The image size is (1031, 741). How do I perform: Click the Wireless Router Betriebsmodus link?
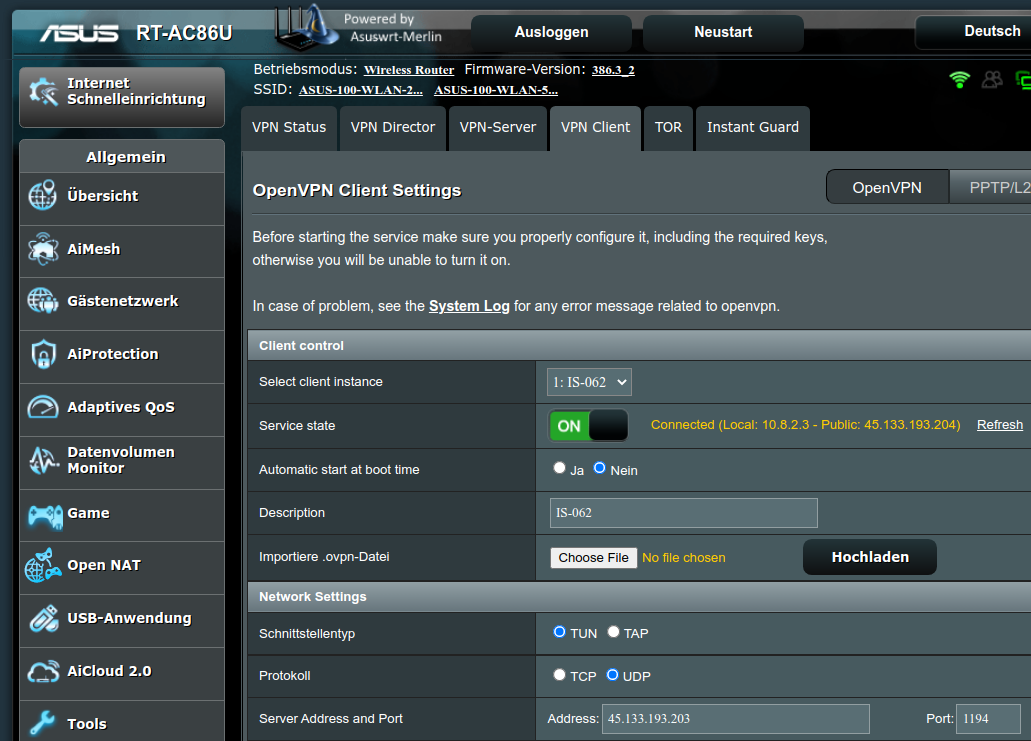pyautogui.click(x=409, y=70)
